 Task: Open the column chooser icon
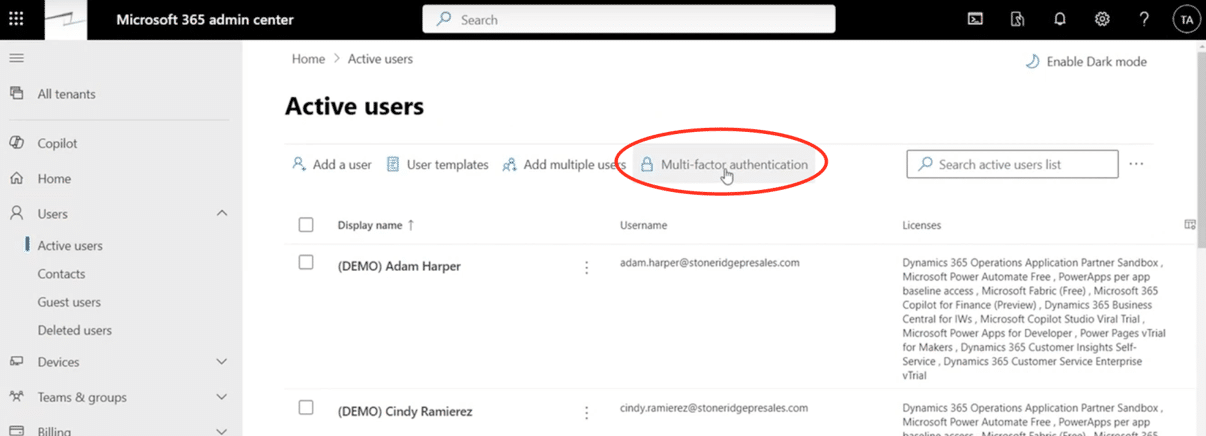[x=1190, y=225]
